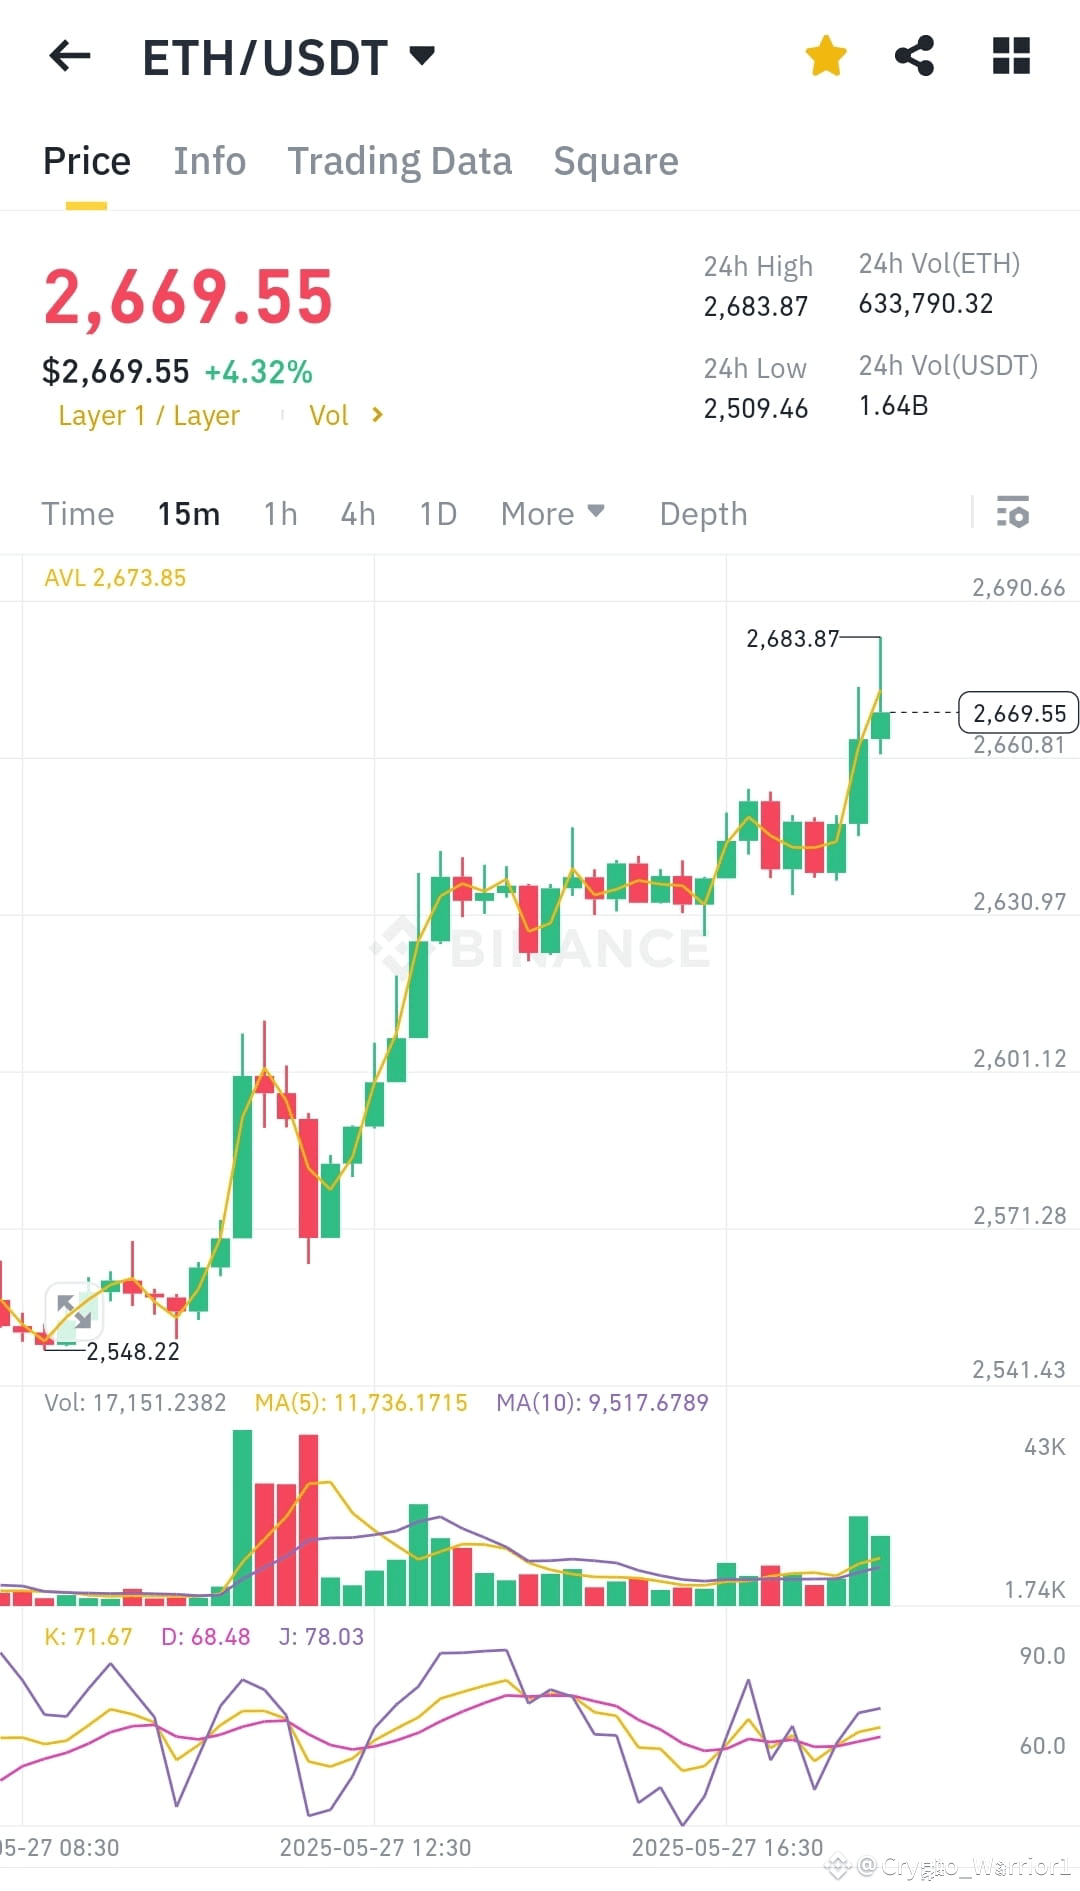Viewport: 1080px width, 1891px height.
Task: Open the Depth view
Action: click(x=703, y=513)
